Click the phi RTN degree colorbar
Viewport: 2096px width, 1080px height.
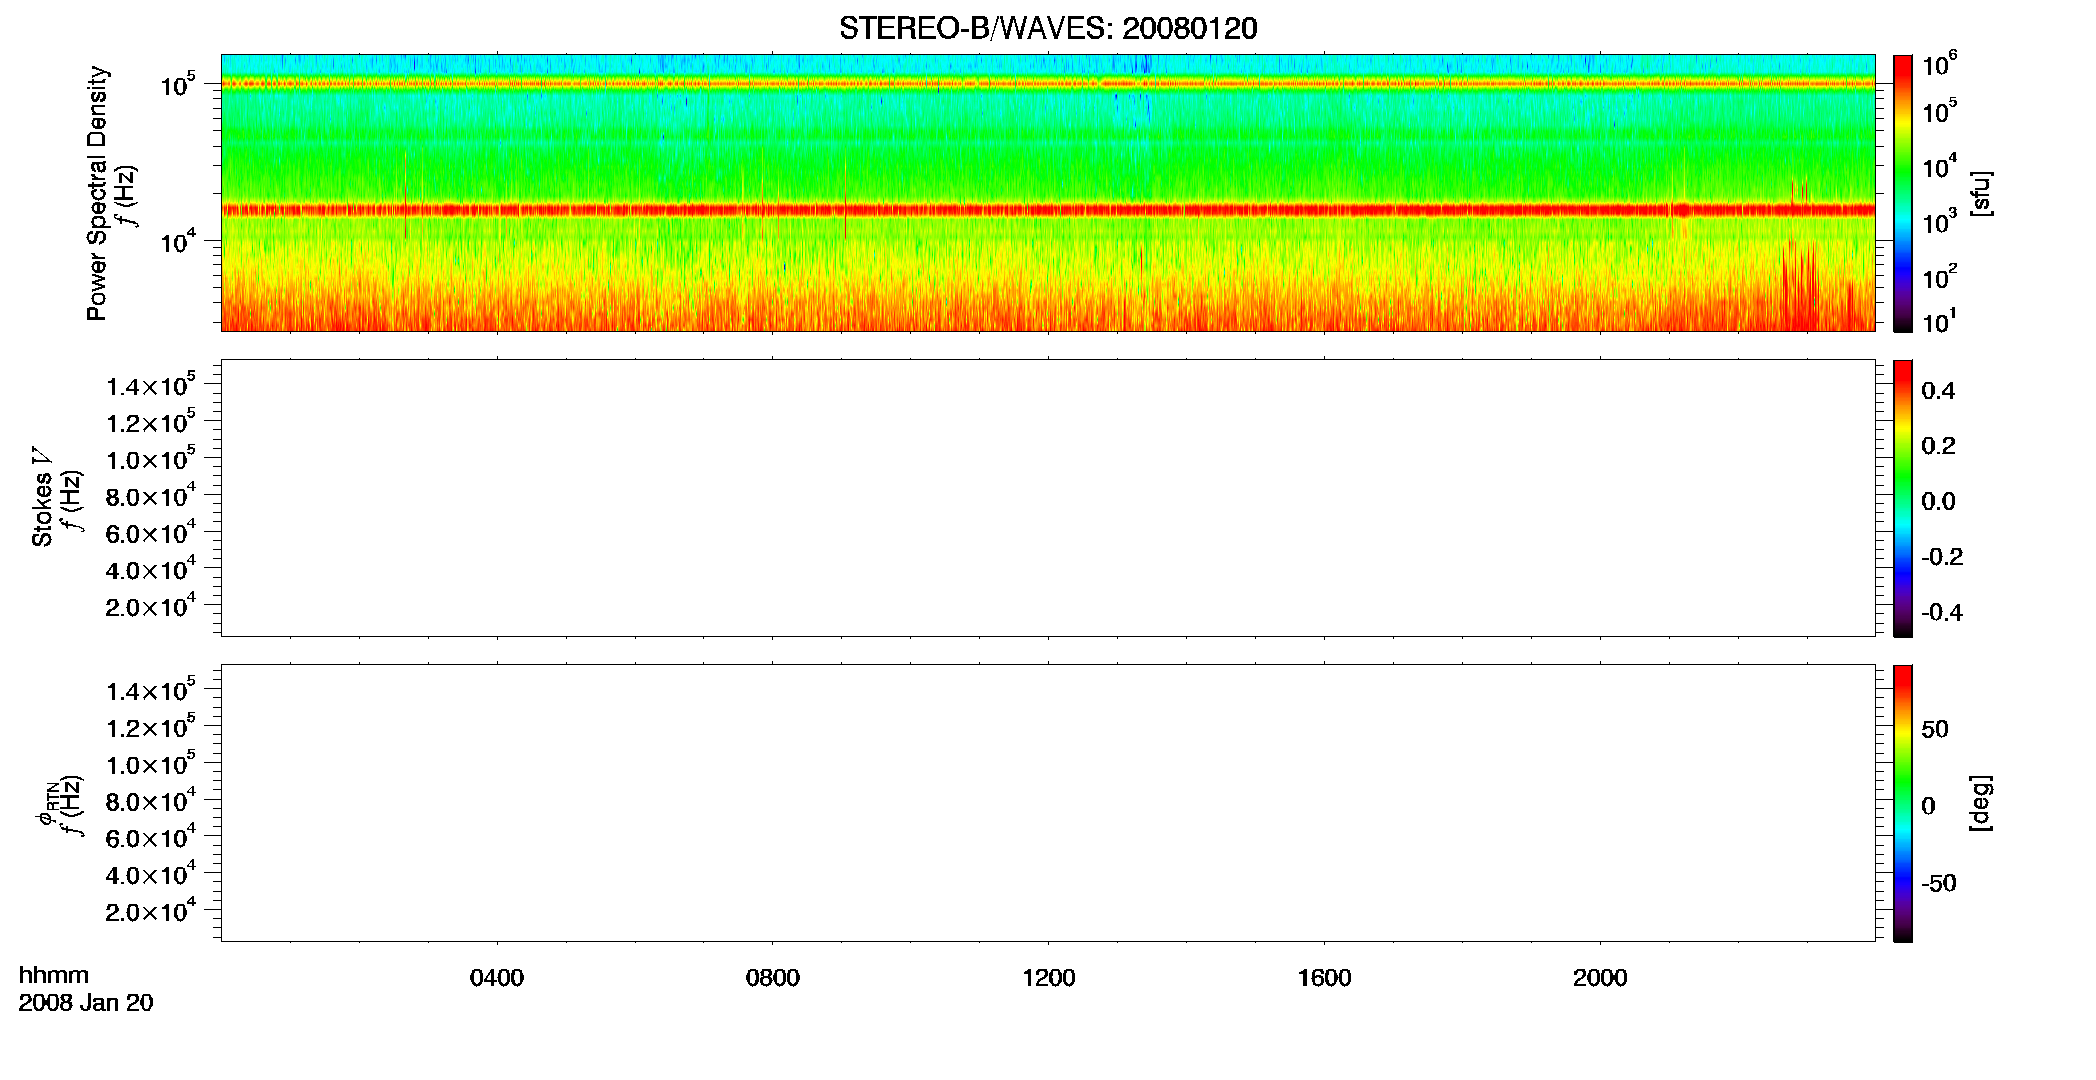[1902, 803]
